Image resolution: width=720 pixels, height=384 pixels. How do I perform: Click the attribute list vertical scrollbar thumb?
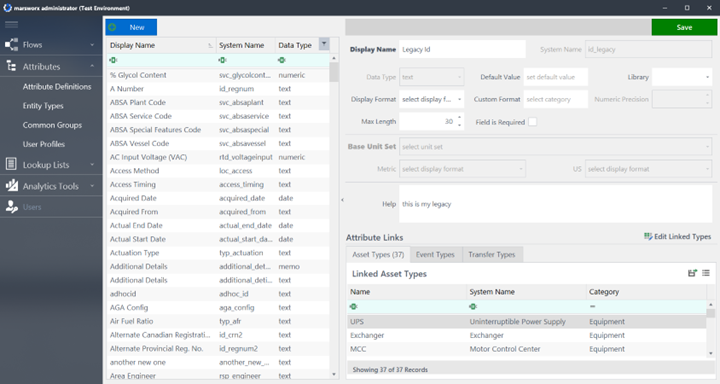click(x=334, y=73)
